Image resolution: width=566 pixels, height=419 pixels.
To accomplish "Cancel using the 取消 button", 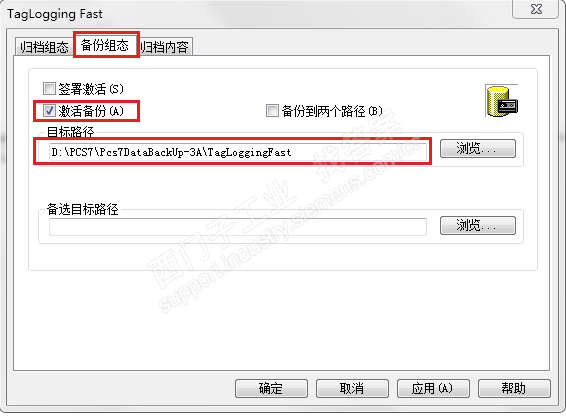I will (x=352, y=388).
